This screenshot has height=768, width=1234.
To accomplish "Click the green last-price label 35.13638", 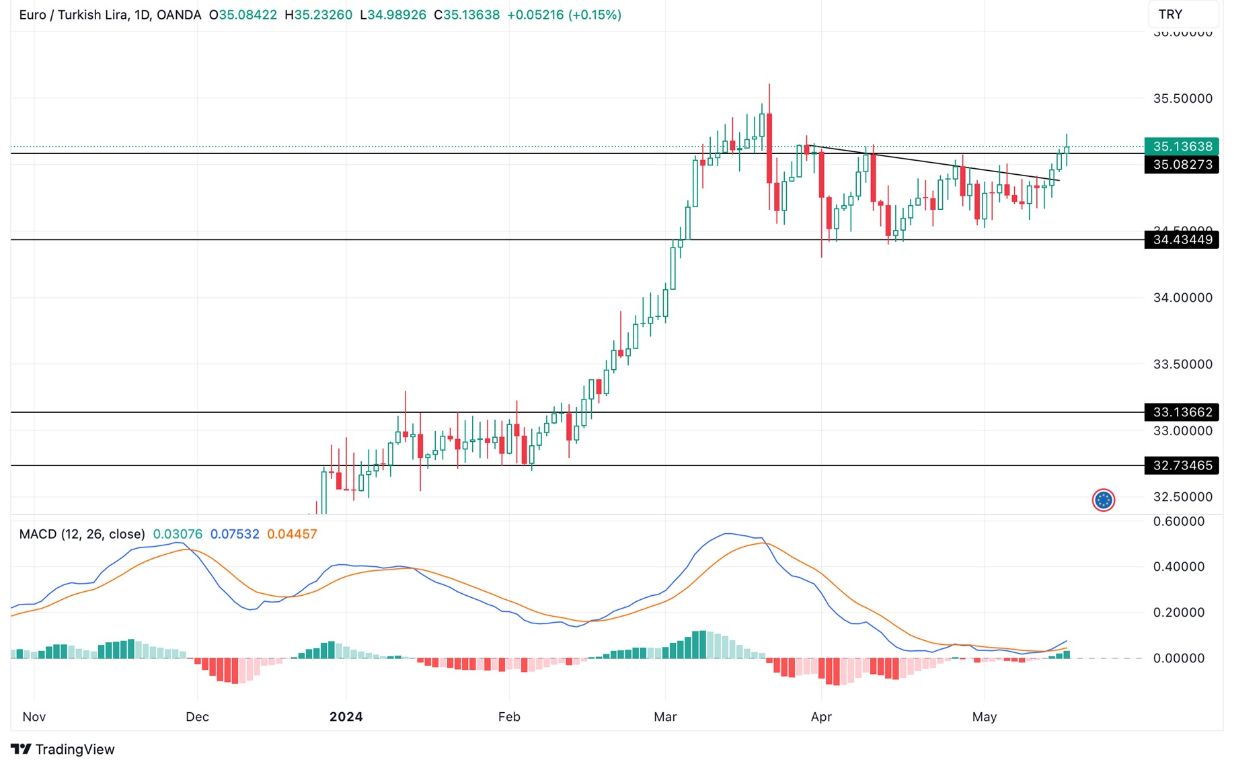I will tap(1183, 147).
